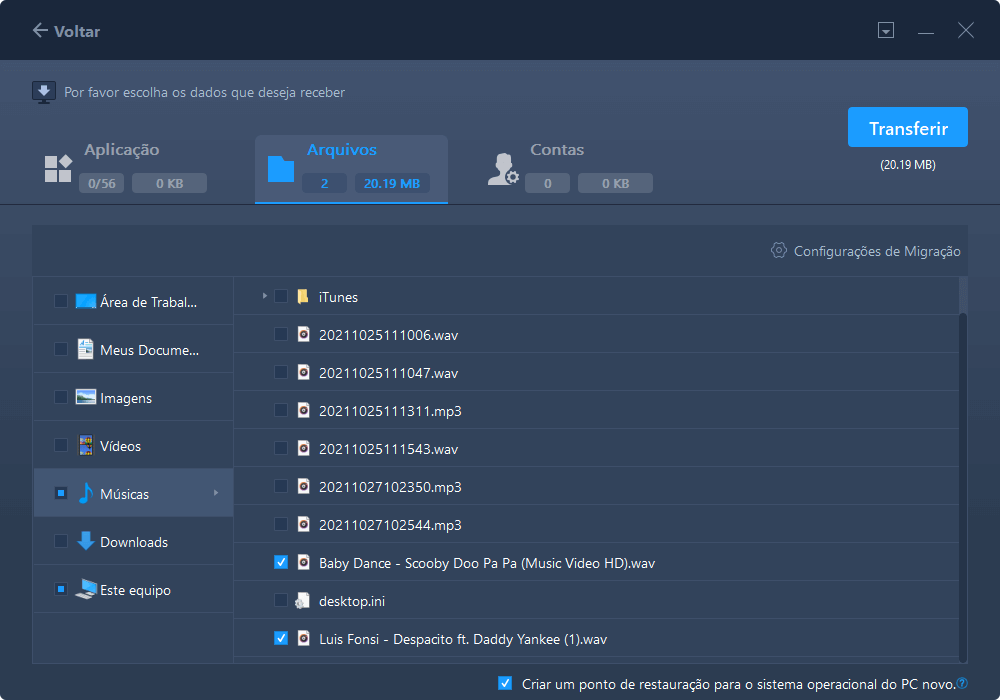Check the Vídeos checkbox
The width and height of the screenshot is (1000, 700).
click(x=61, y=445)
